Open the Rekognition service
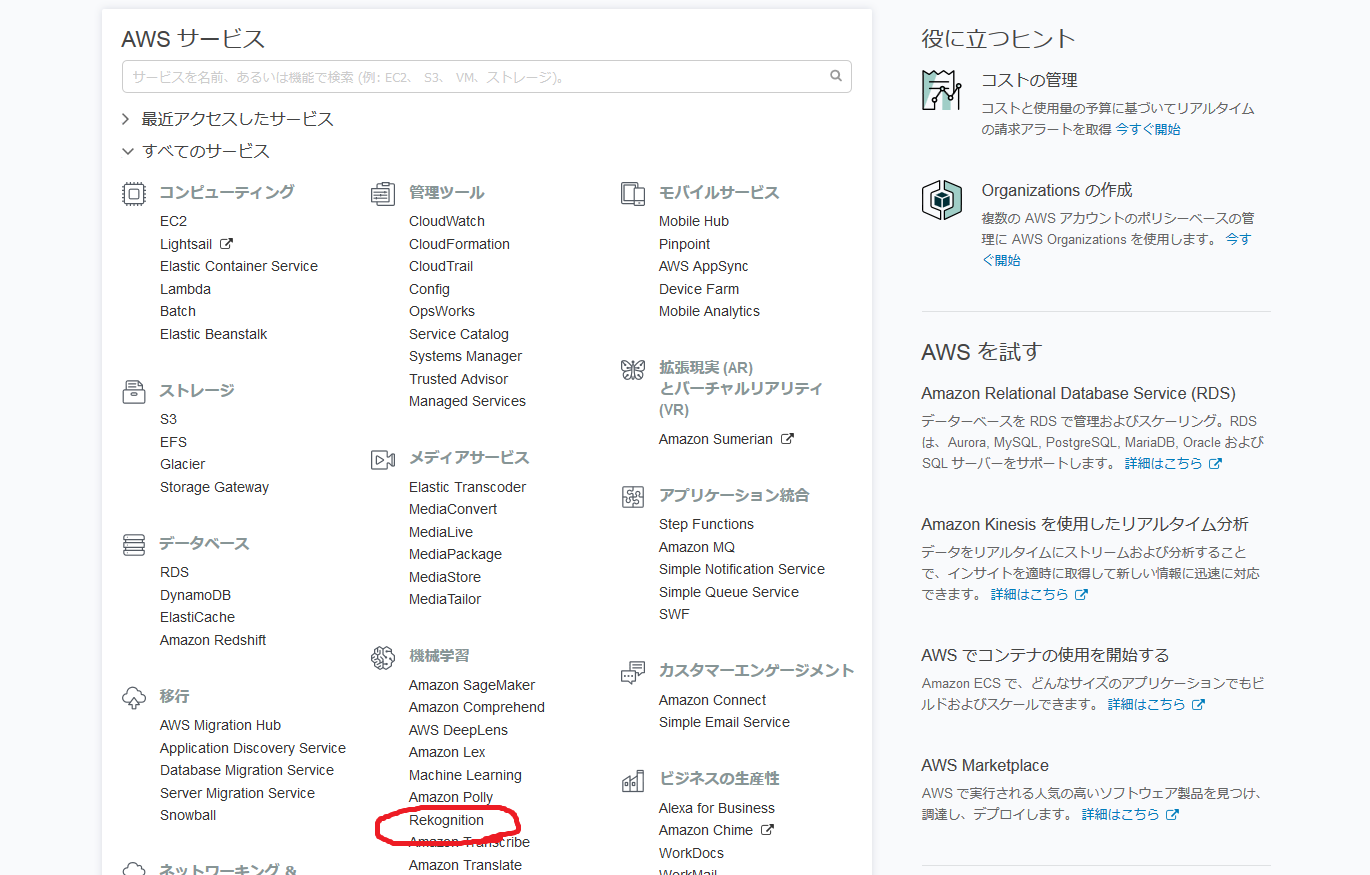Image resolution: width=1370 pixels, height=875 pixels. 446,820
